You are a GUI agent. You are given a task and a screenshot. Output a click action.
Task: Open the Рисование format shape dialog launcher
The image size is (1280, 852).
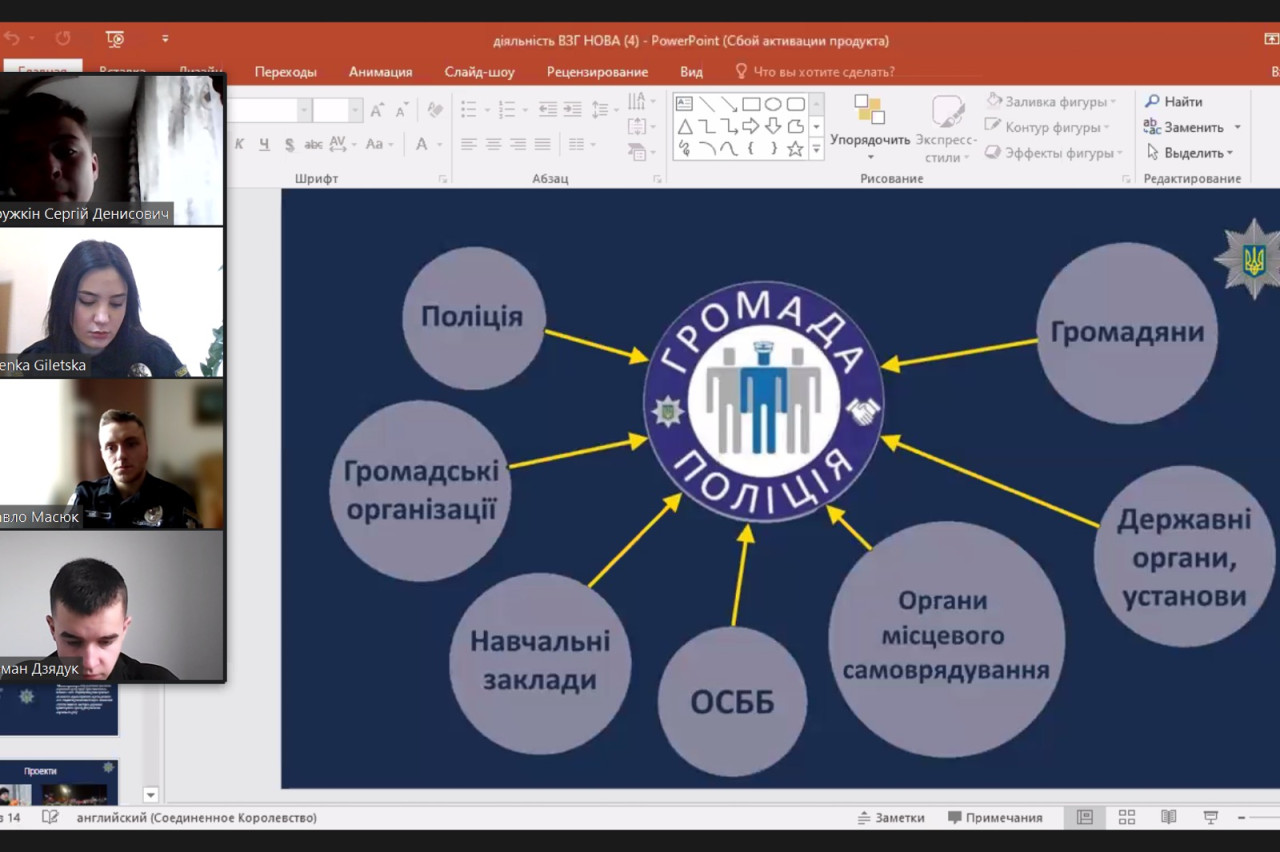(x=1126, y=179)
